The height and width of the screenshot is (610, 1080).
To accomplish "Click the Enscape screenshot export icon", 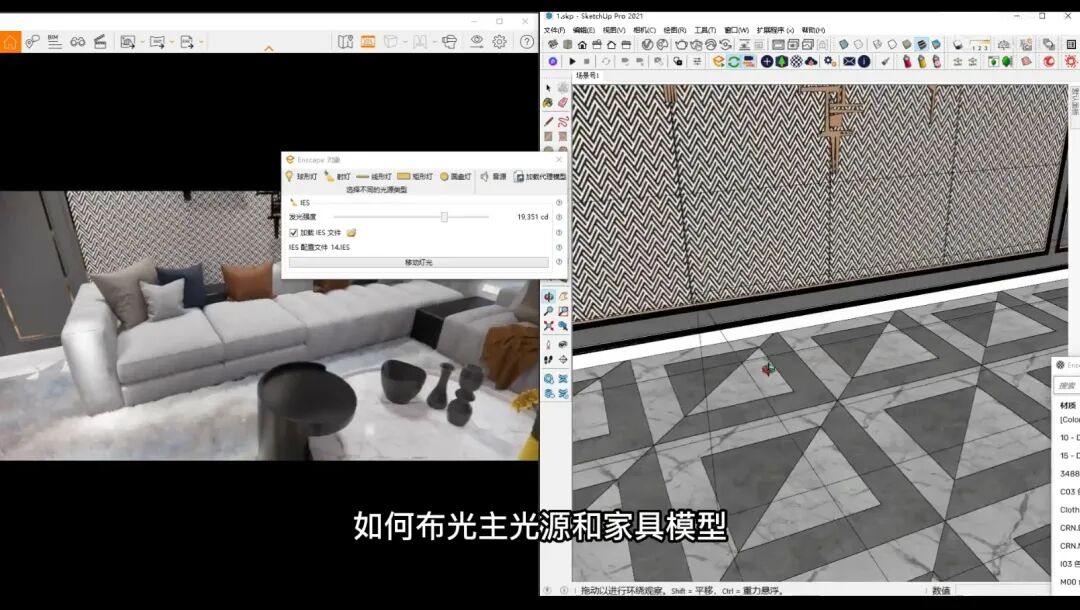I will pyautogui.click(x=127, y=42).
